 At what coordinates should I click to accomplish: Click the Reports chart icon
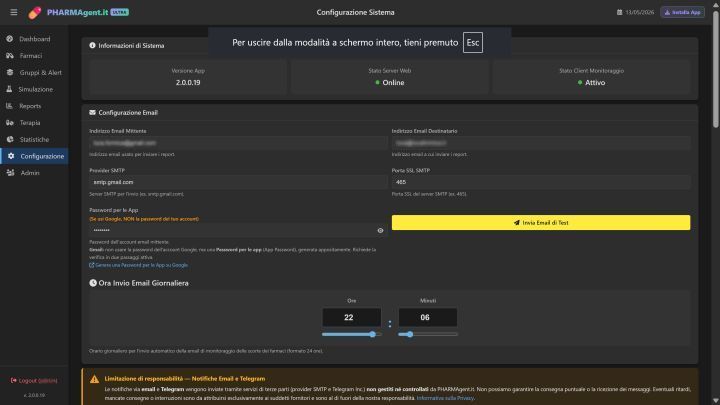9,106
